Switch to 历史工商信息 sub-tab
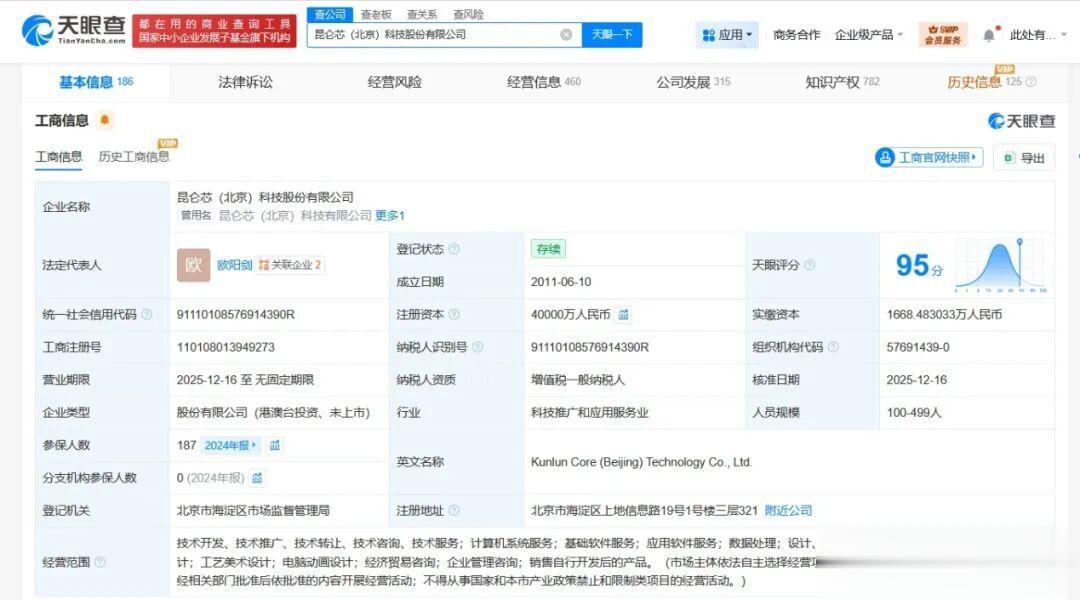The image size is (1080, 600). pyautogui.click(x=134, y=157)
